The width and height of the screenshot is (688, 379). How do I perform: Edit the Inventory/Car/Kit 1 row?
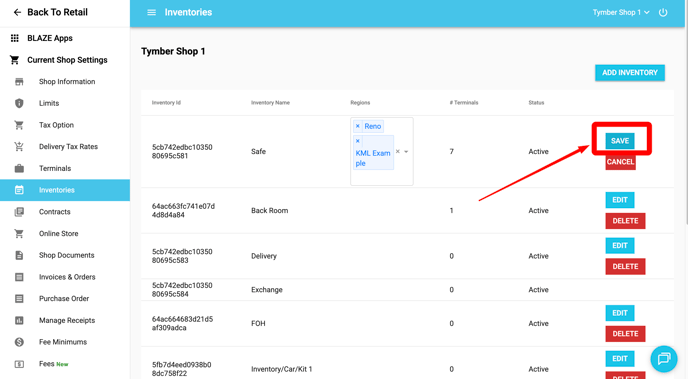(x=620, y=359)
